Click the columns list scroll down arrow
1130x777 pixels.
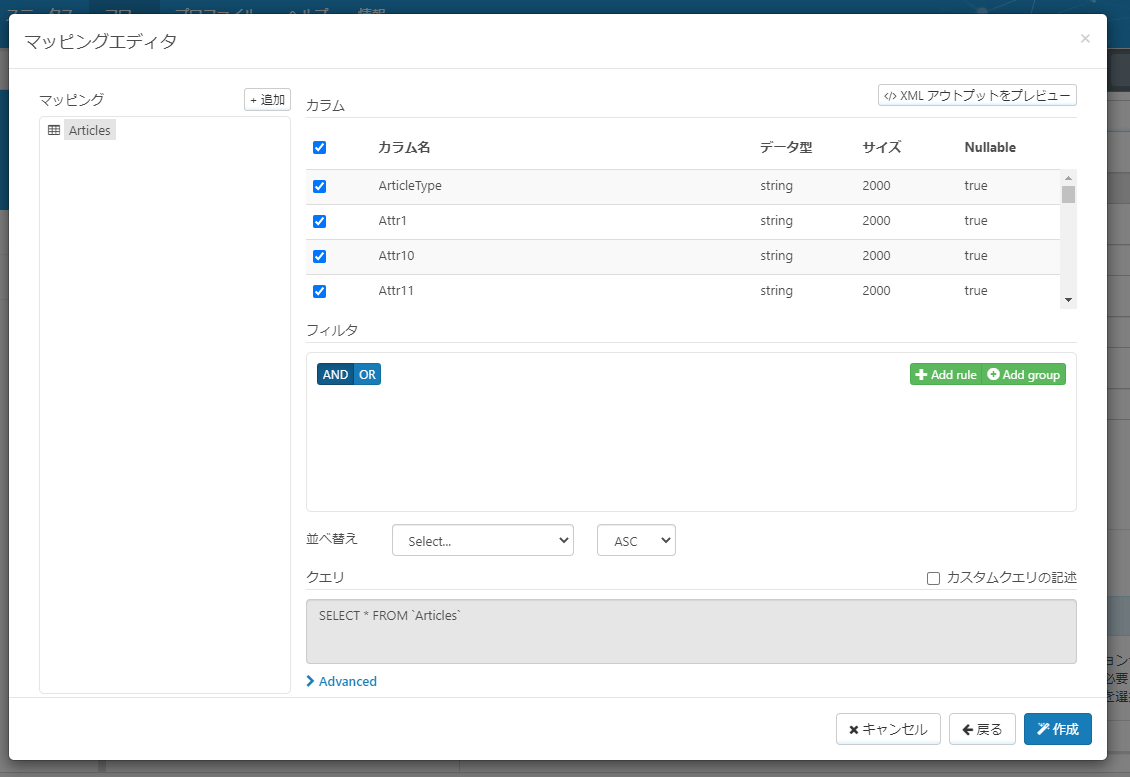click(x=1068, y=300)
